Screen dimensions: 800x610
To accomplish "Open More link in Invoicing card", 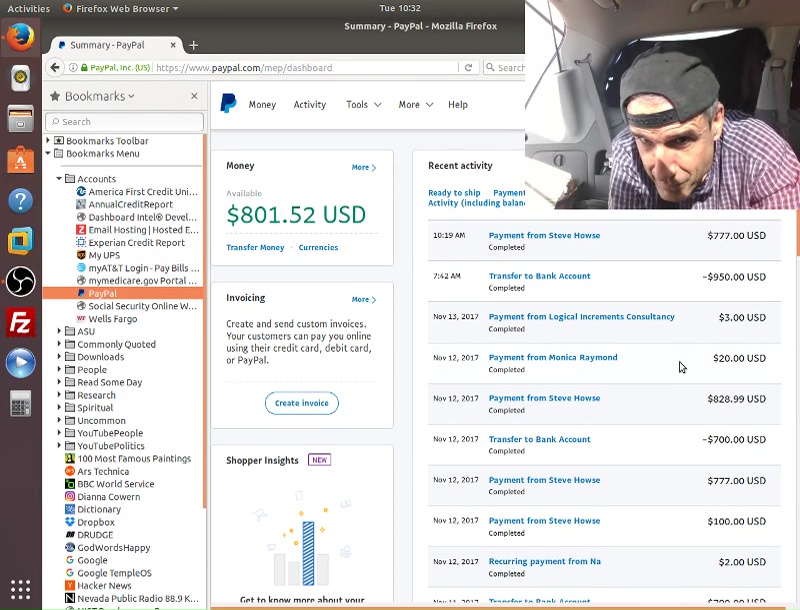I will tap(364, 299).
